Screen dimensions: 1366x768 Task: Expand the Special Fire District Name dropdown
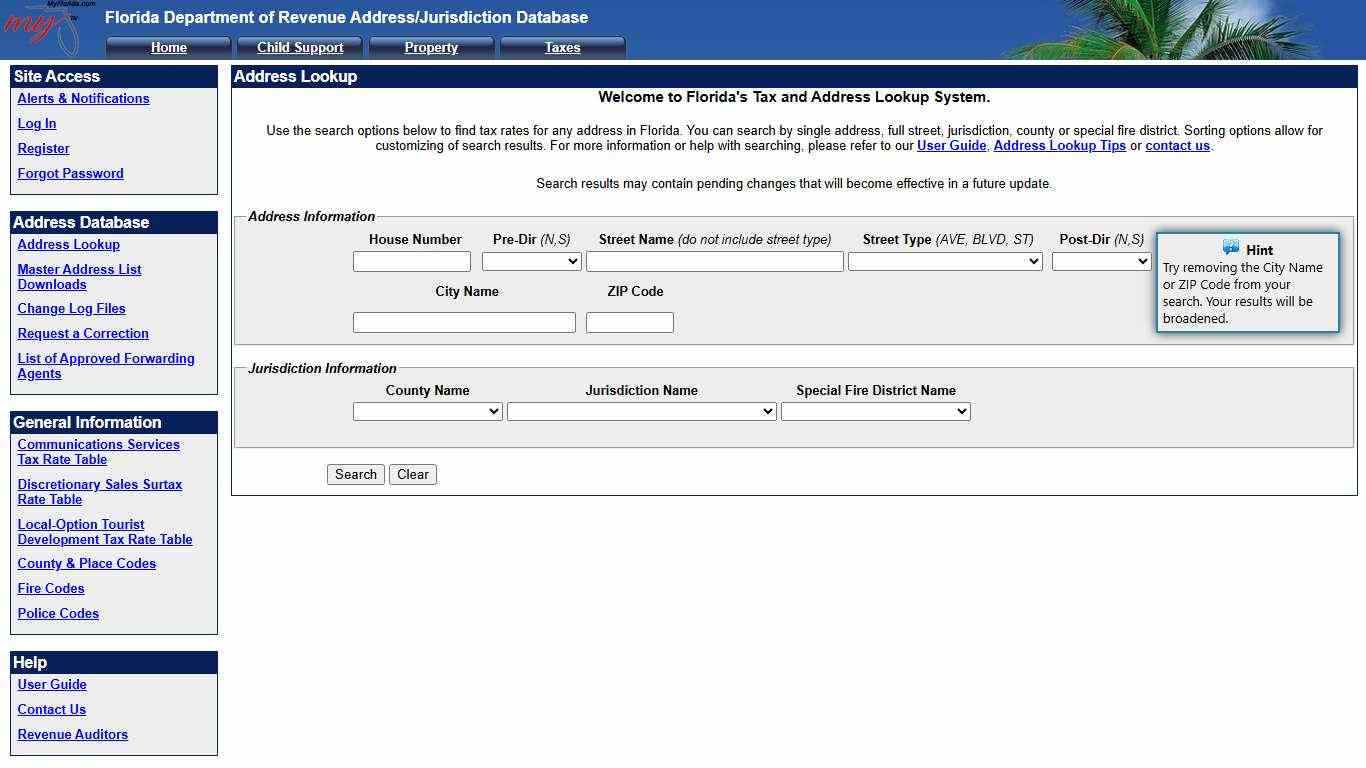pyautogui.click(x=875, y=411)
